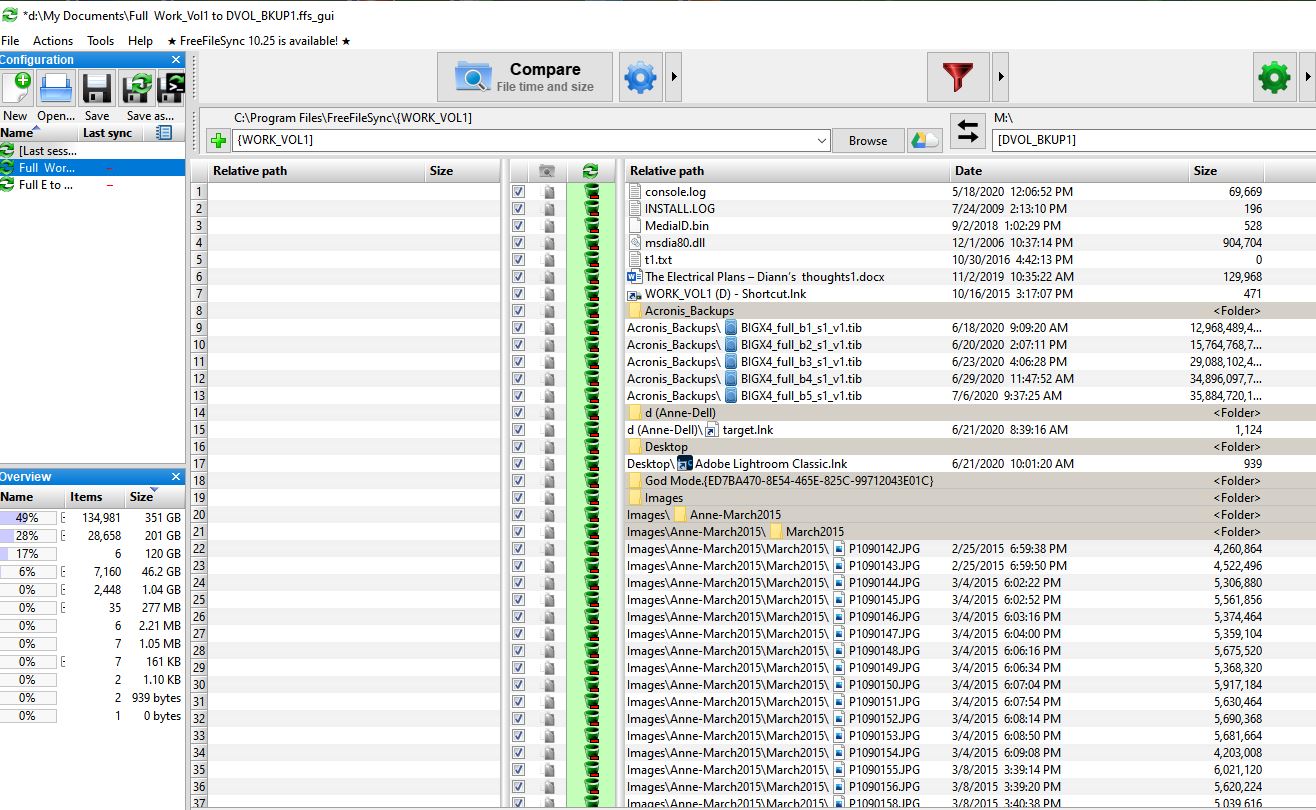Viewport: 1316px width, 810px height.
Task: Open the red funnel filter settings
Action: coord(957,77)
